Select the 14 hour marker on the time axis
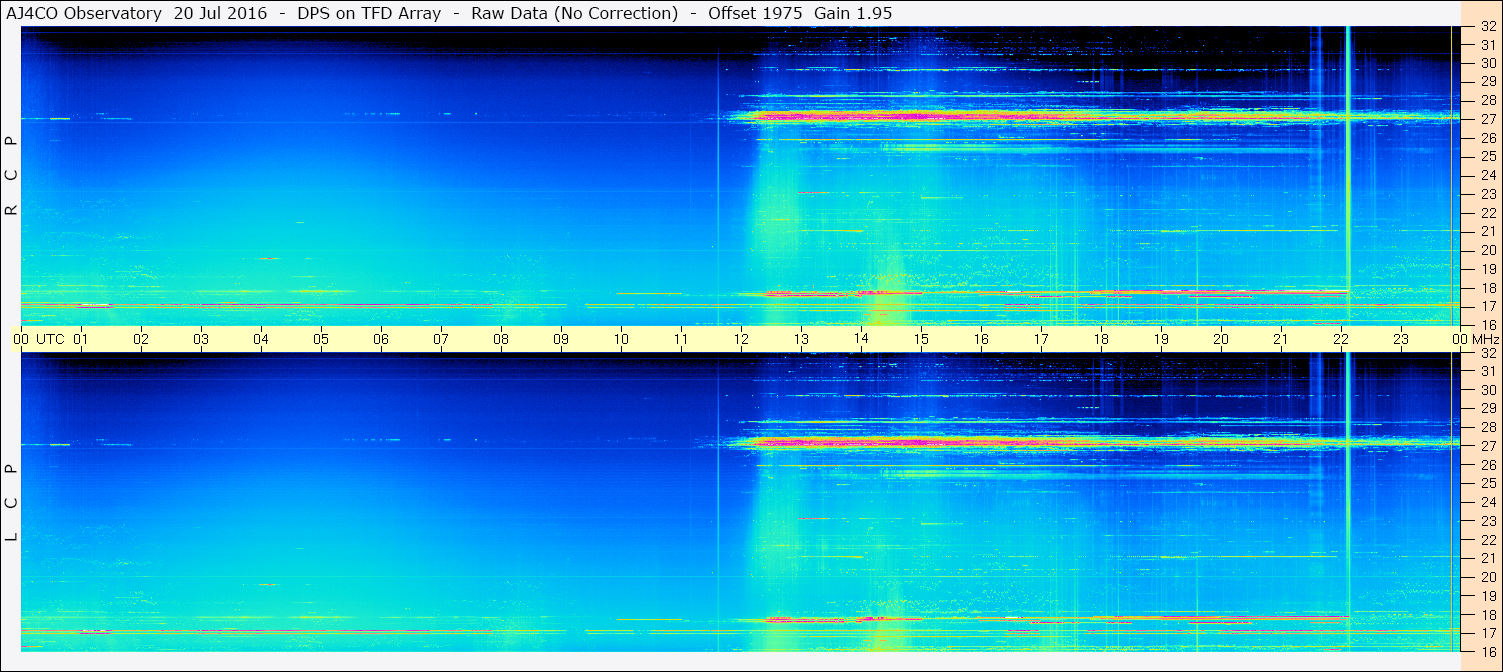Image resolution: width=1503 pixels, height=672 pixels. point(861,339)
